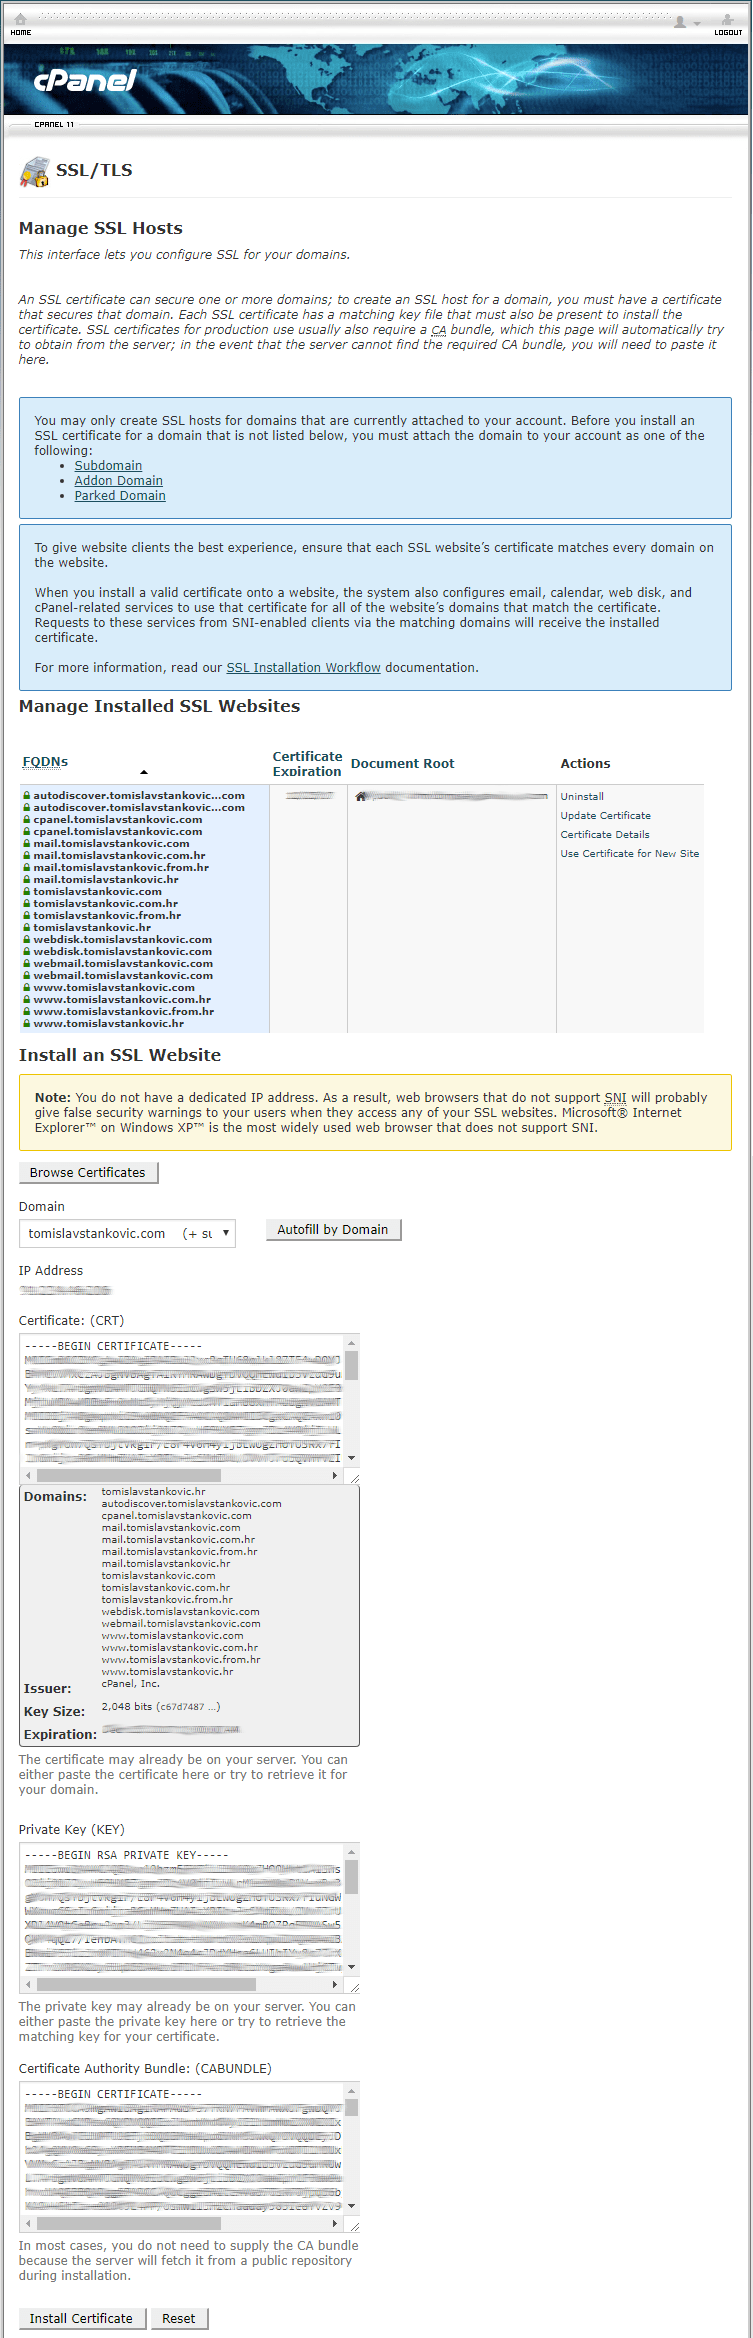
Task: Click the SSL/TLS certificate icon
Action: pyautogui.click(x=34, y=172)
